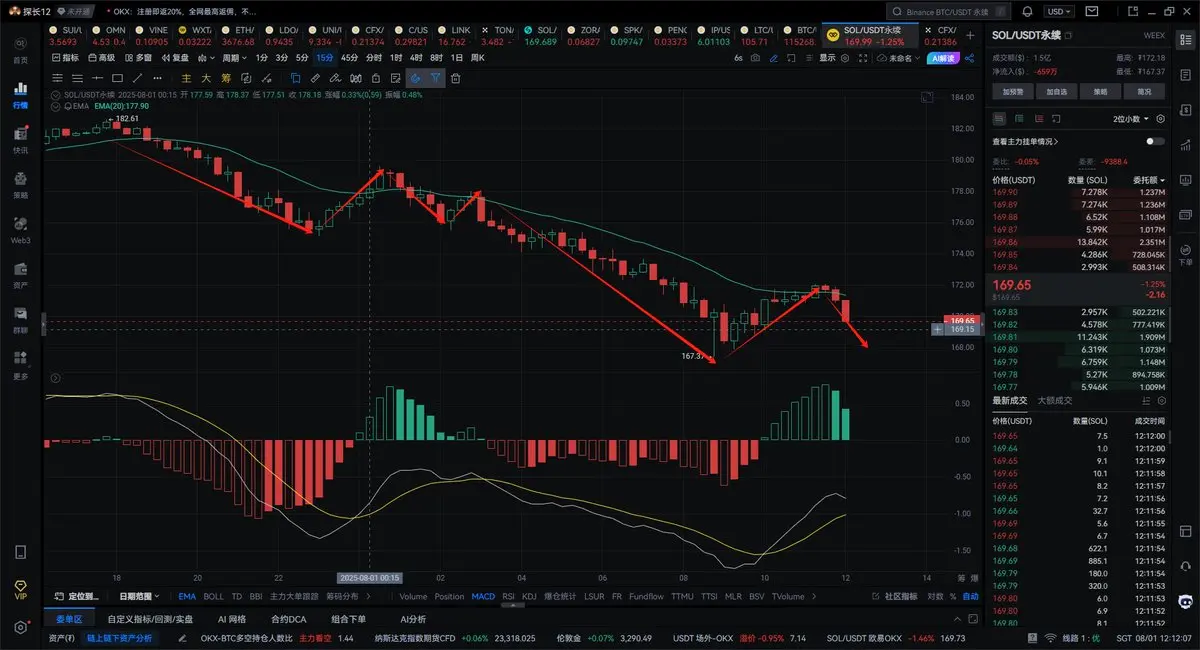Click order book ask price 169.90
Image resolution: width=1200 pixels, height=650 pixels.
[x=1005, y=192]
